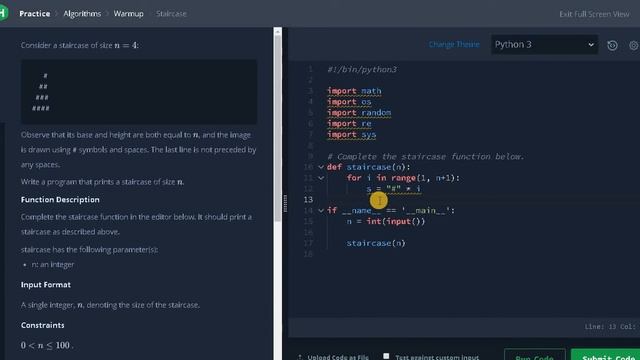This screenshot has height=360, width=640.
Task: Open the Practice breadcrumb
Action: (x=35, y=13)
